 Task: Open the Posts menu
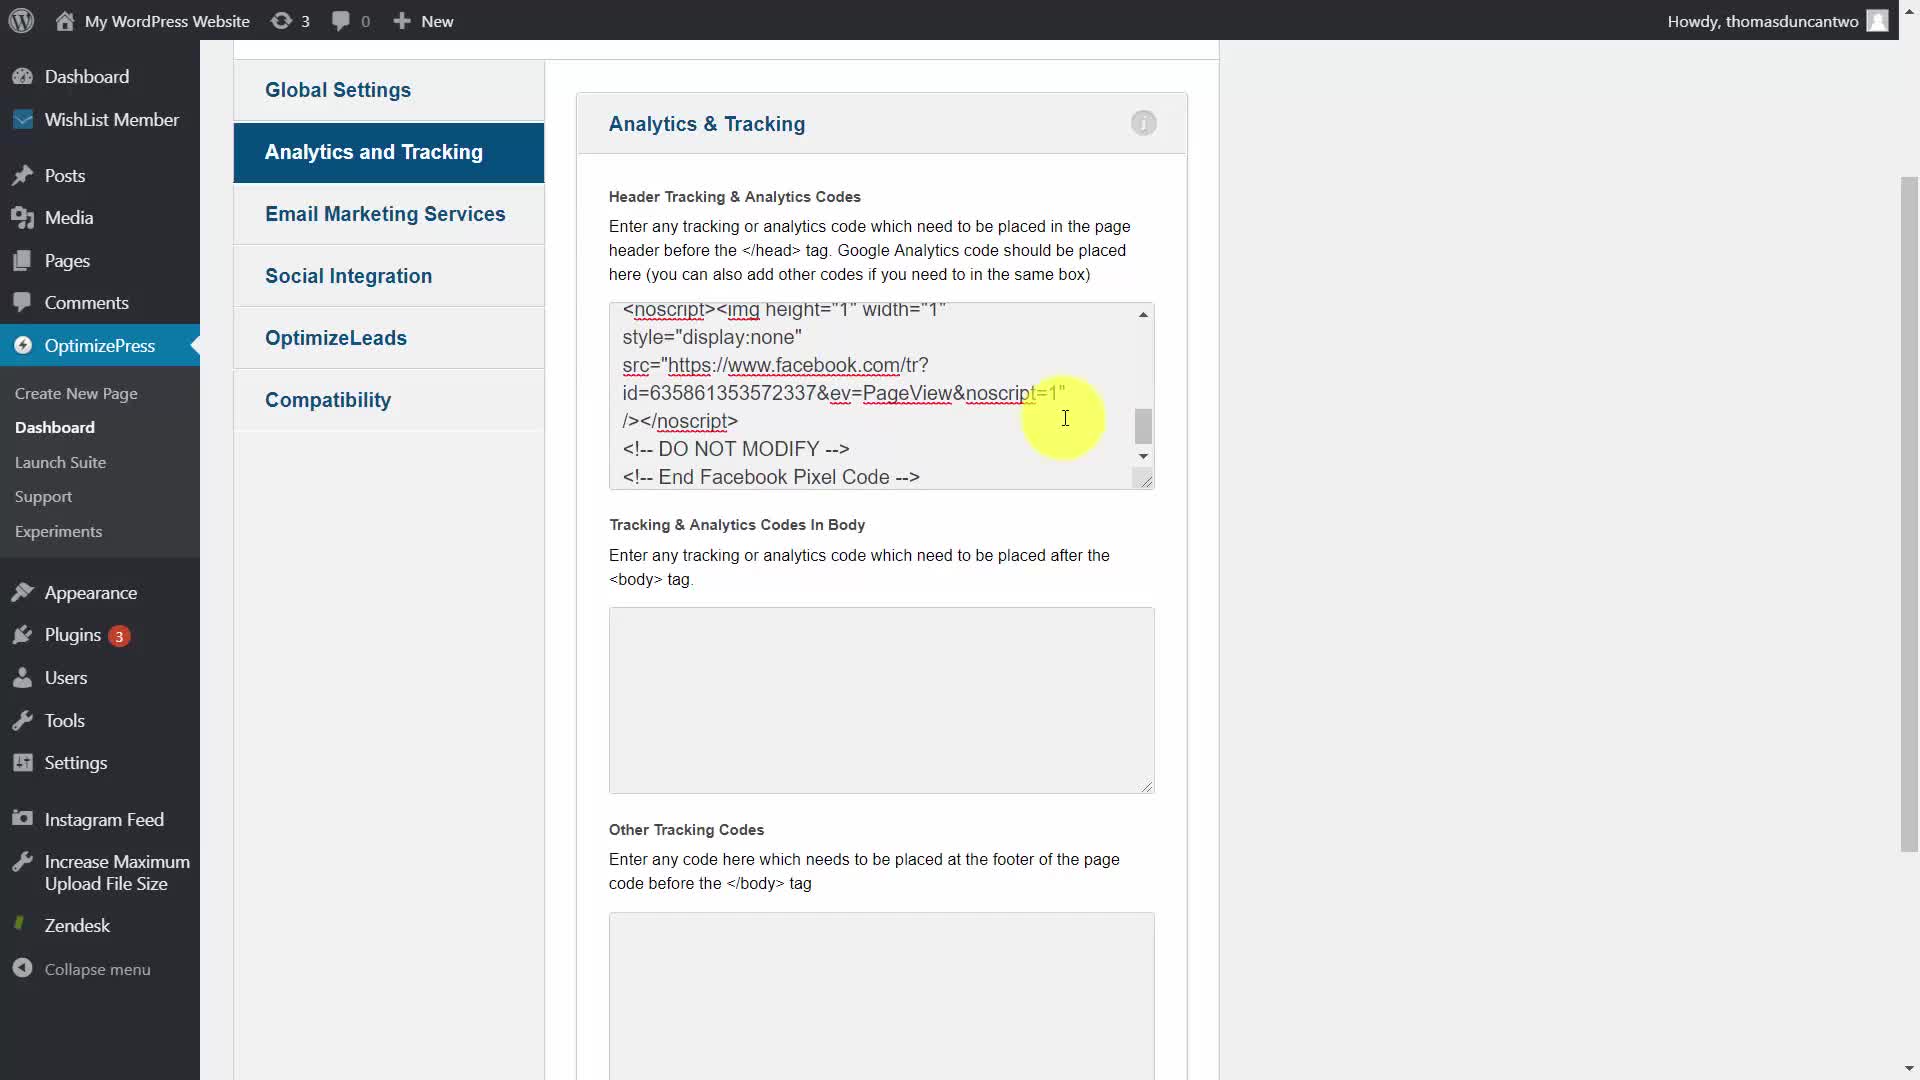point(65,176)
